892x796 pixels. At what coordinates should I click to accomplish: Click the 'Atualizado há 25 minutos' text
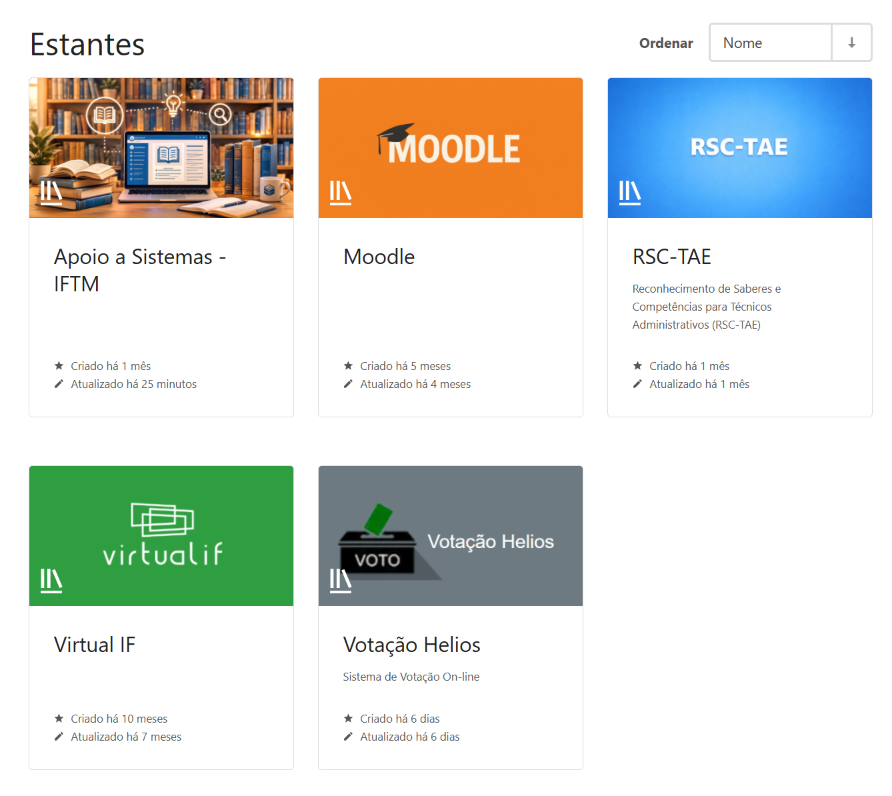[134, 384]
